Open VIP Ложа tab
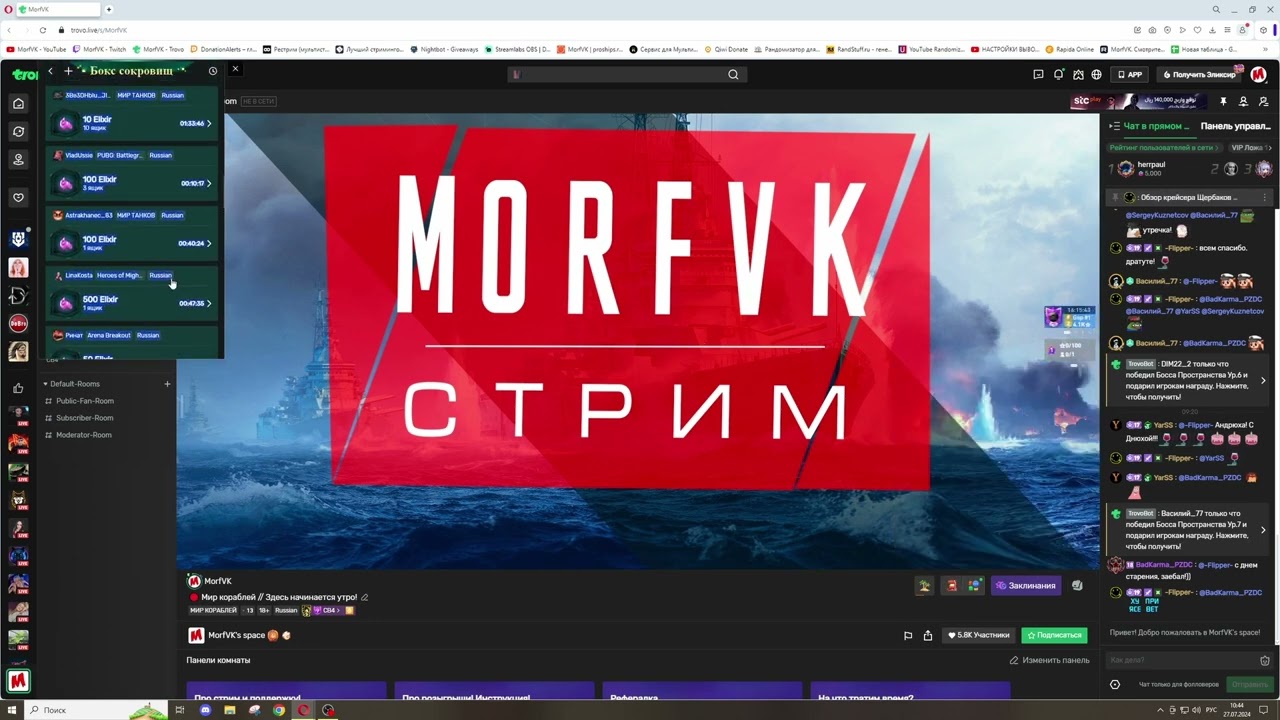Viewport: 1280px width, 720px height. 1247,147
